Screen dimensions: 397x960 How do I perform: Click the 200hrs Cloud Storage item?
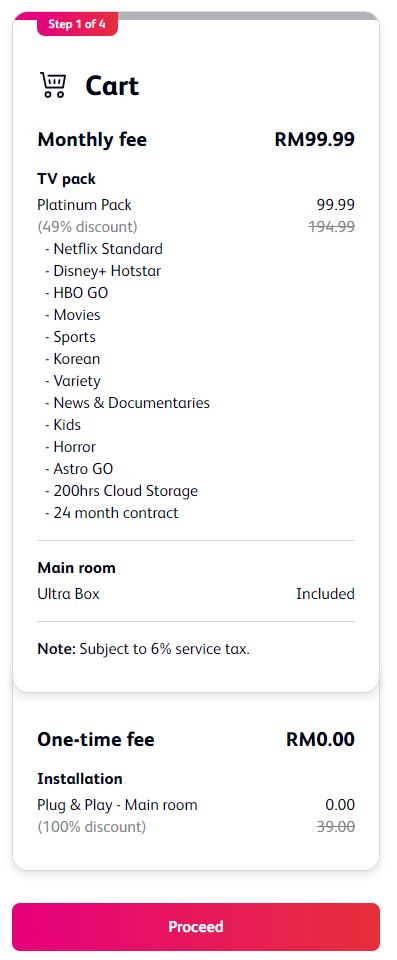coord(121,491)
